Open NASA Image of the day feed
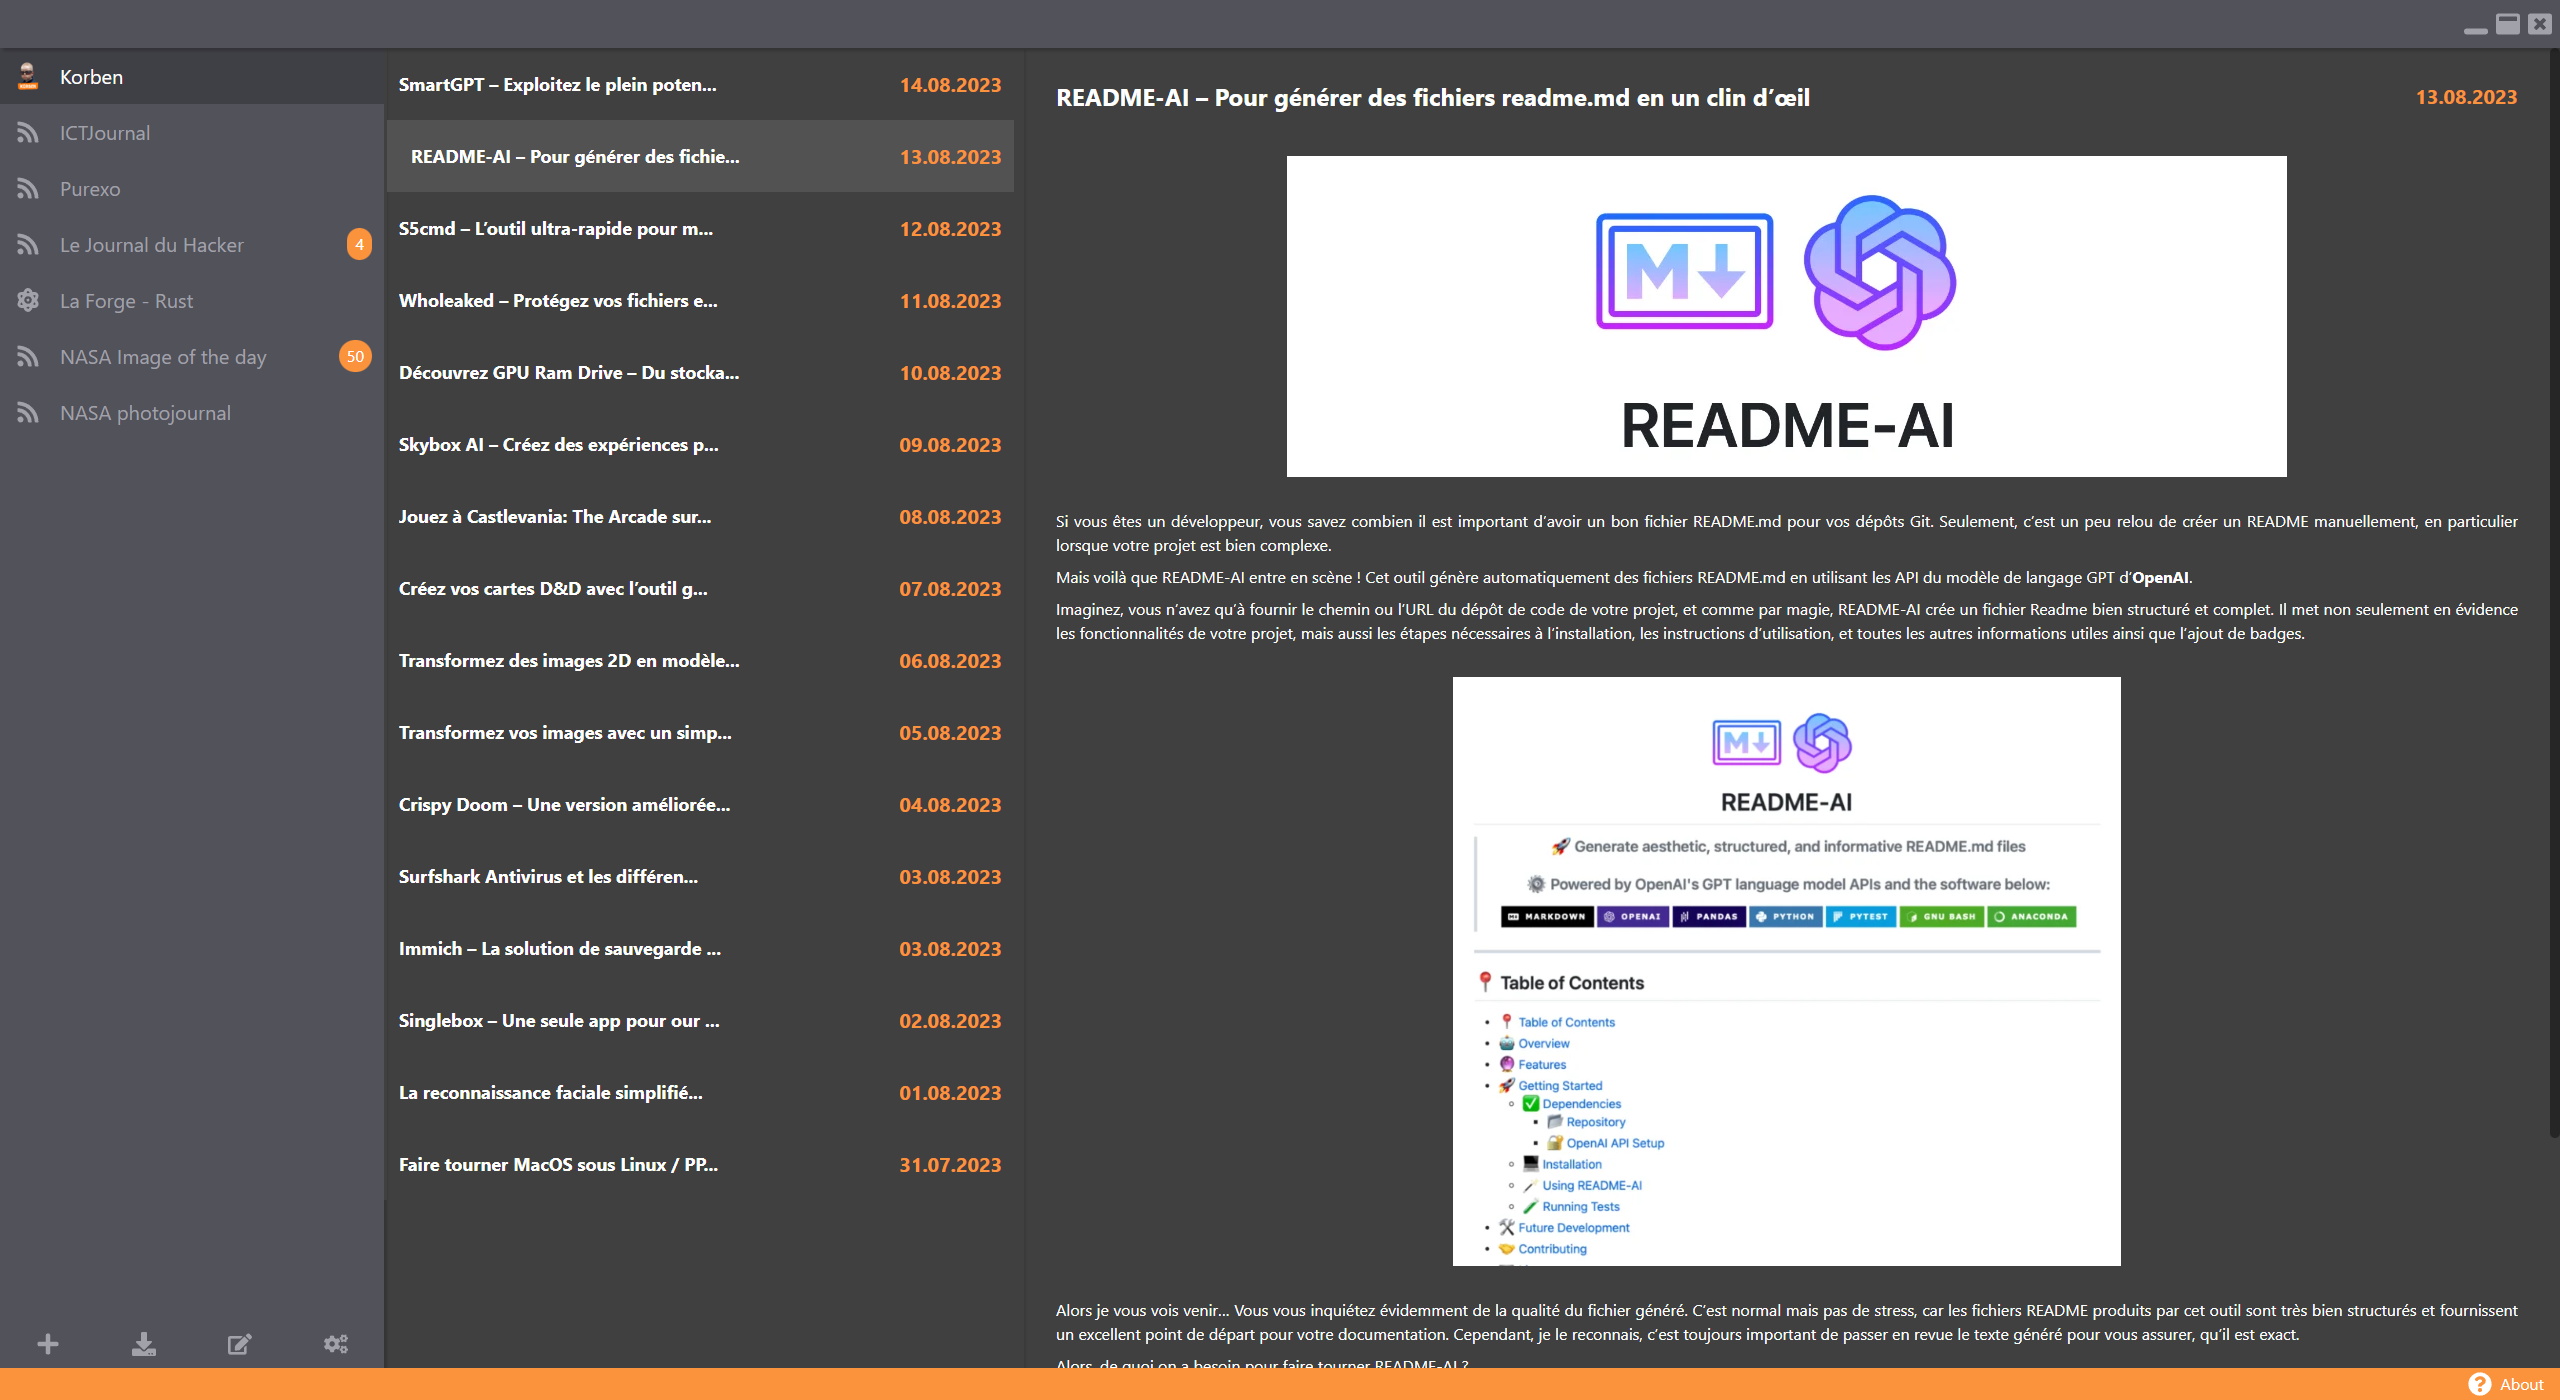2560x1400 pixels. pyautogui.click(x=192, y=357)
